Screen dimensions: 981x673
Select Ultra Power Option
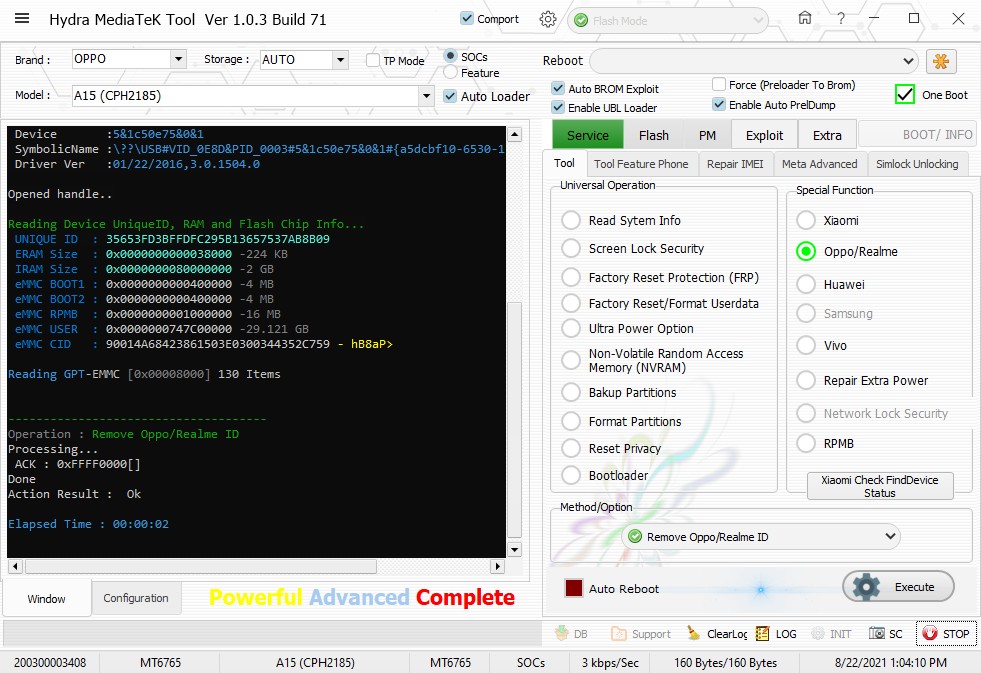[571, 328]
